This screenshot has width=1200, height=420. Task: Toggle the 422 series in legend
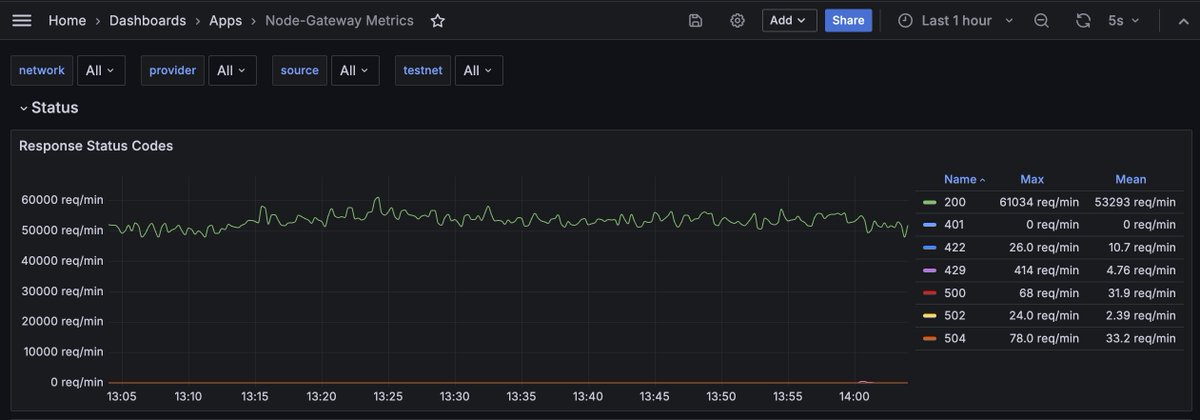click(953, 247)
